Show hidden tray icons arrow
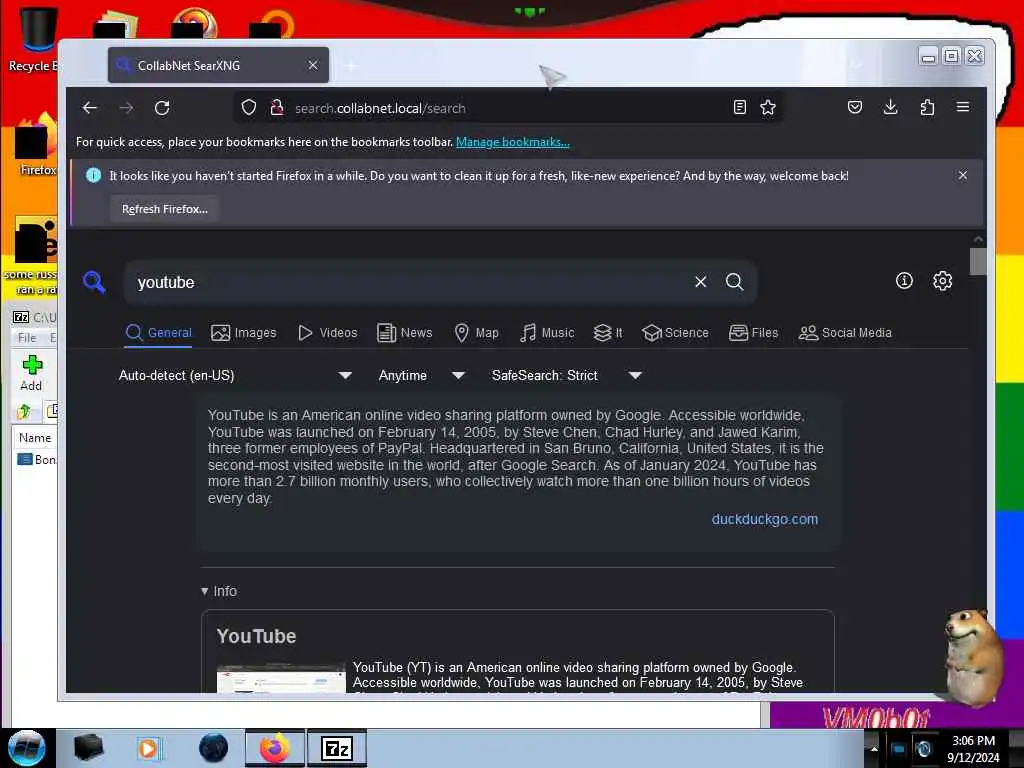 (874, 749)
